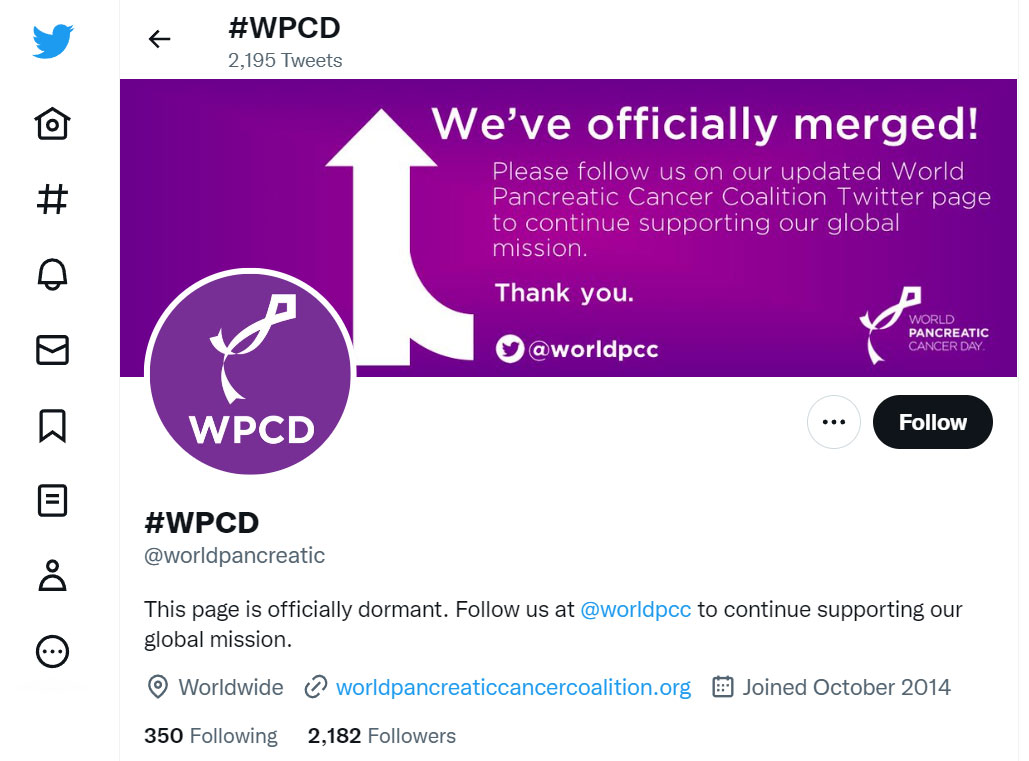Open the Home feed icon
Viewport: 1029px width, 761px height.
tap(52, 123)
